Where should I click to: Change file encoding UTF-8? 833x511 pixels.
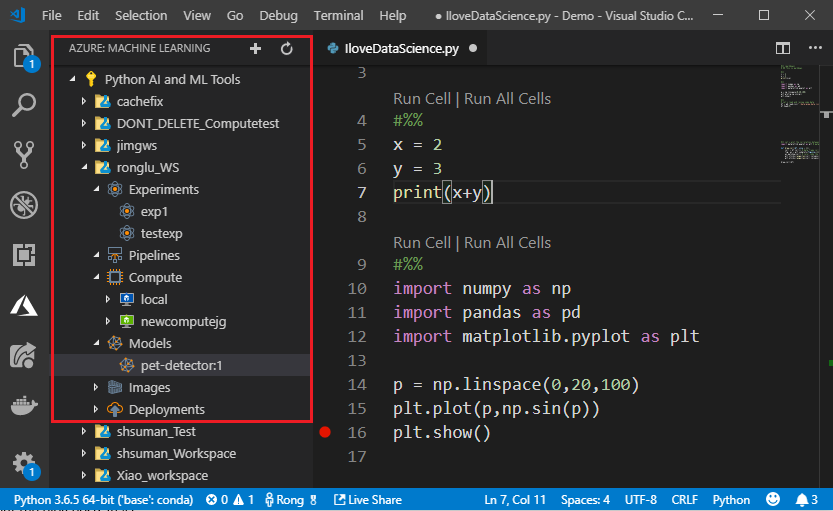[x=640, y=499]
